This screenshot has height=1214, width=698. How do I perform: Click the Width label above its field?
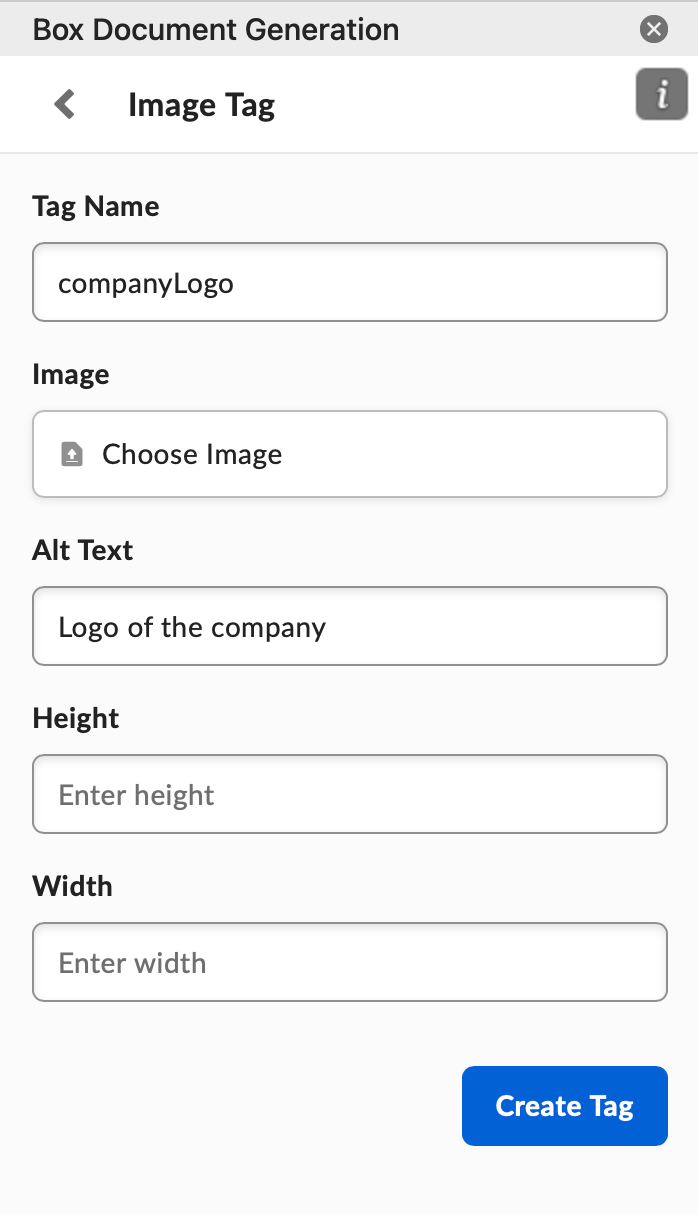pos(73,886)
